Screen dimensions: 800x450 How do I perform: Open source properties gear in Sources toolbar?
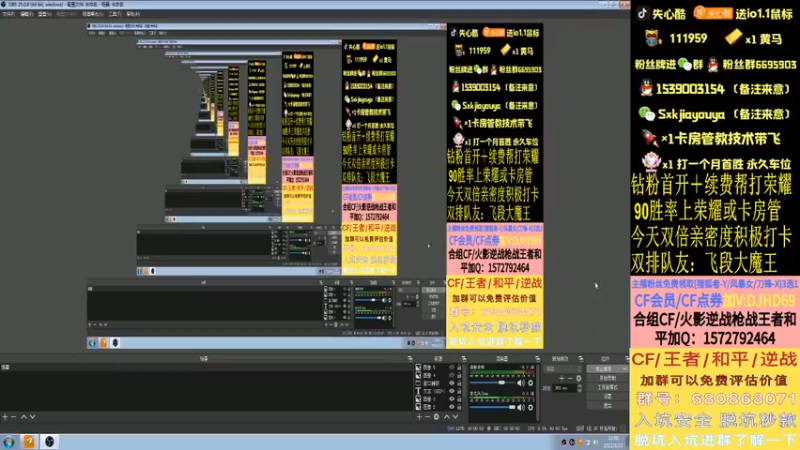coord(436,417)
